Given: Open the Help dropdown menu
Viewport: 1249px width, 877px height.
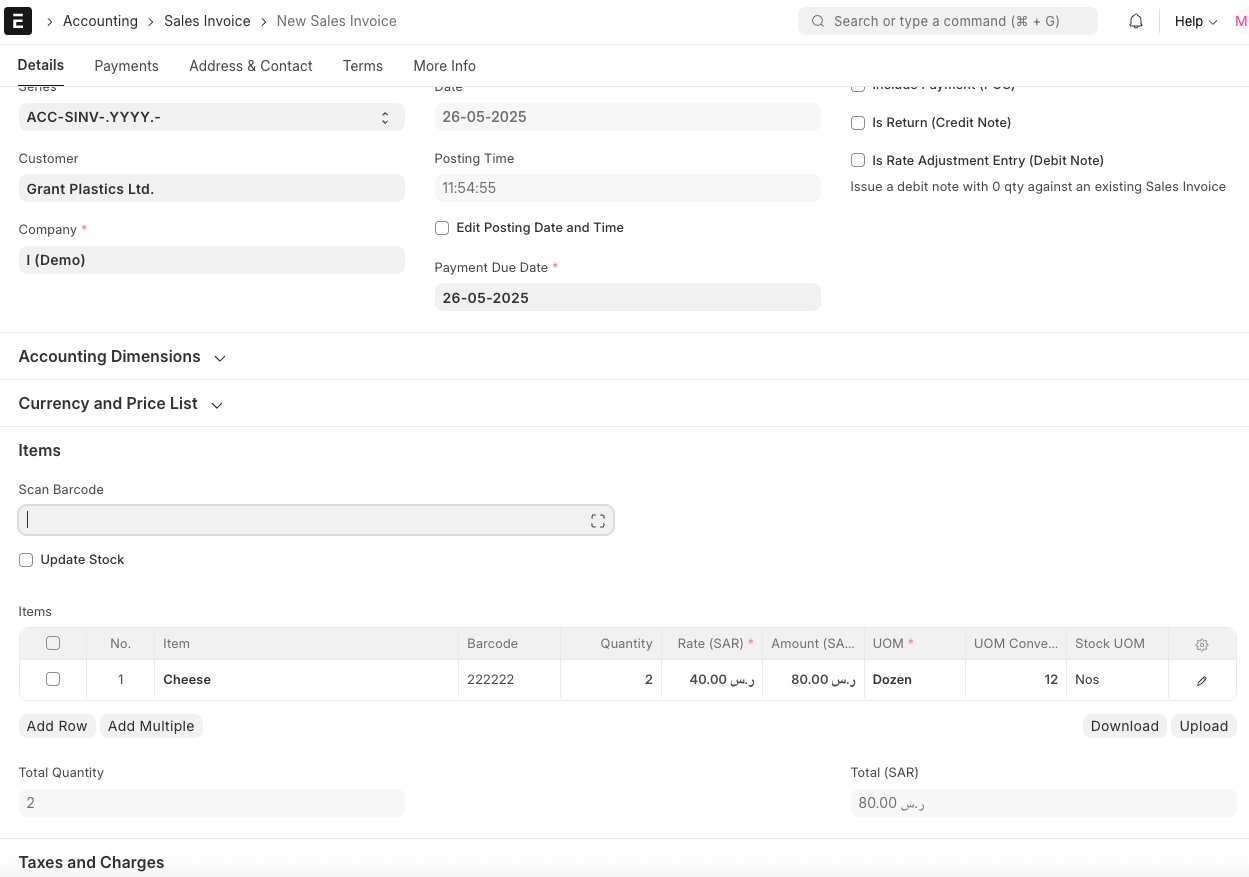Looking at the screenshot, I should coord(1196,21).
